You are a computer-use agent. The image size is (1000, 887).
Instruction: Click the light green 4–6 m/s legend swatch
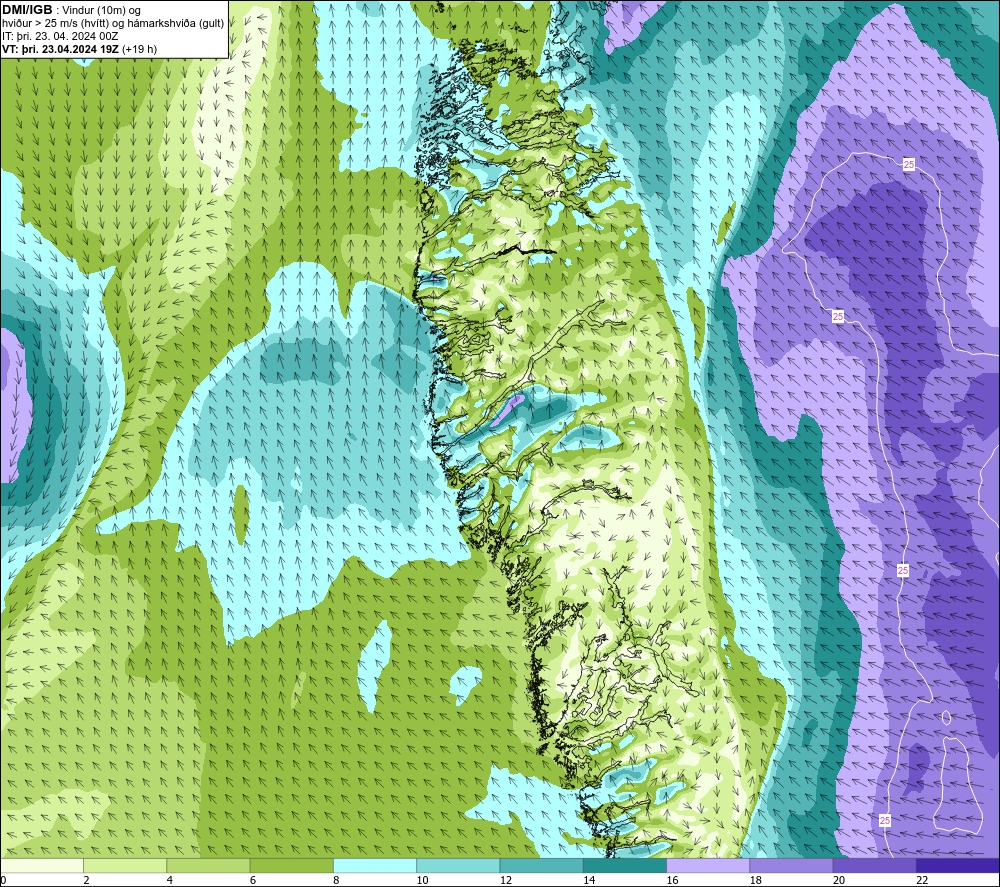point(209,865)
